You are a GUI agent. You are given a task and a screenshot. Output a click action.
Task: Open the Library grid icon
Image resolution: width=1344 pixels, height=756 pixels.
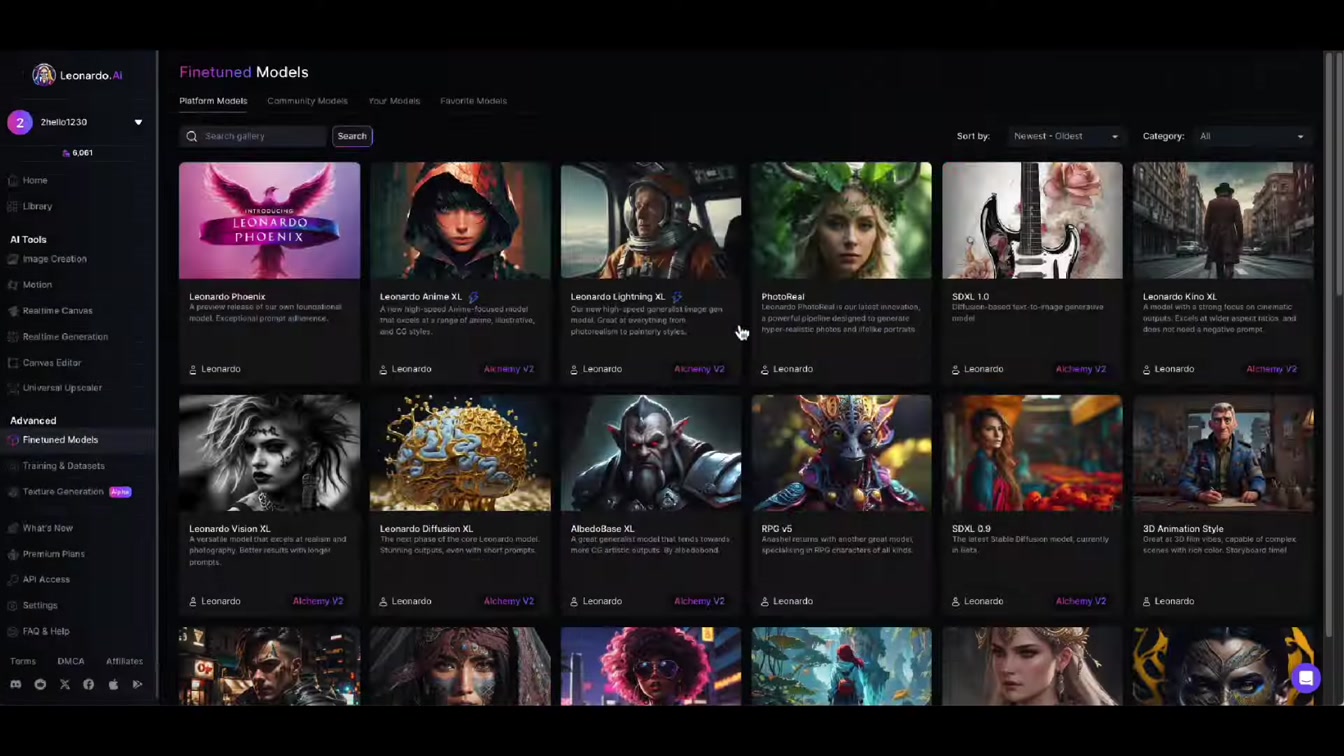click(x=13, y=207)
